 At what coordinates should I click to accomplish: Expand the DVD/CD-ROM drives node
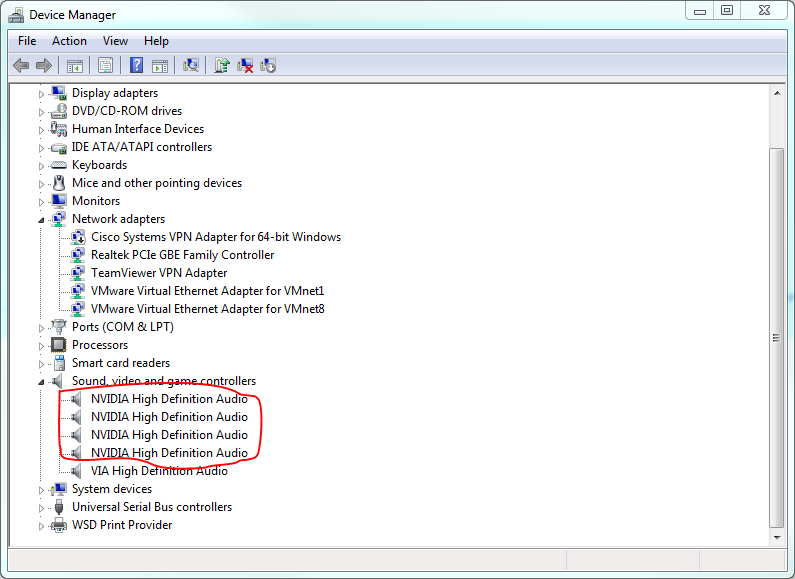coord(41,112)
